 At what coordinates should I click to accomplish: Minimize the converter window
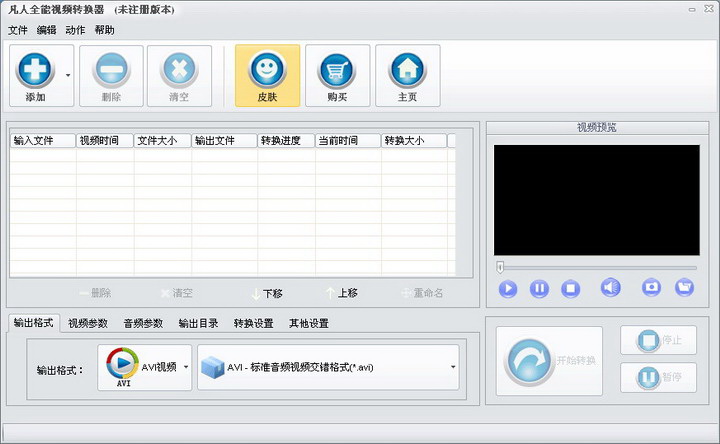pyautogui.click(x=692, y=9)
